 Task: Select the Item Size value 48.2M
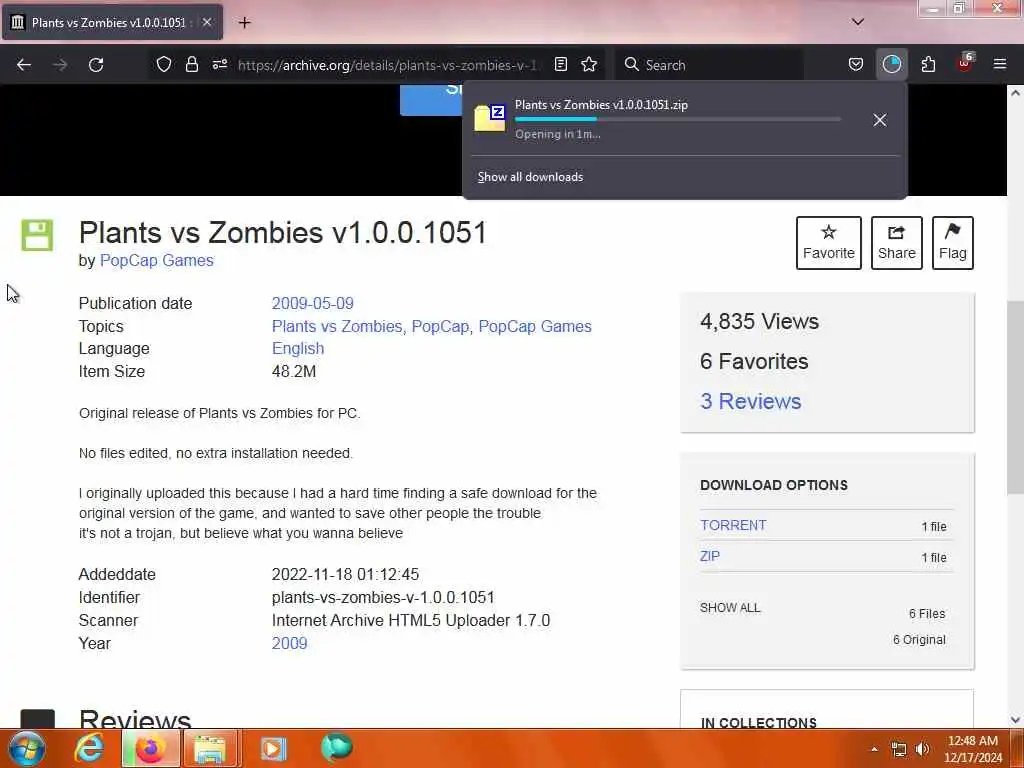(294, 372)
